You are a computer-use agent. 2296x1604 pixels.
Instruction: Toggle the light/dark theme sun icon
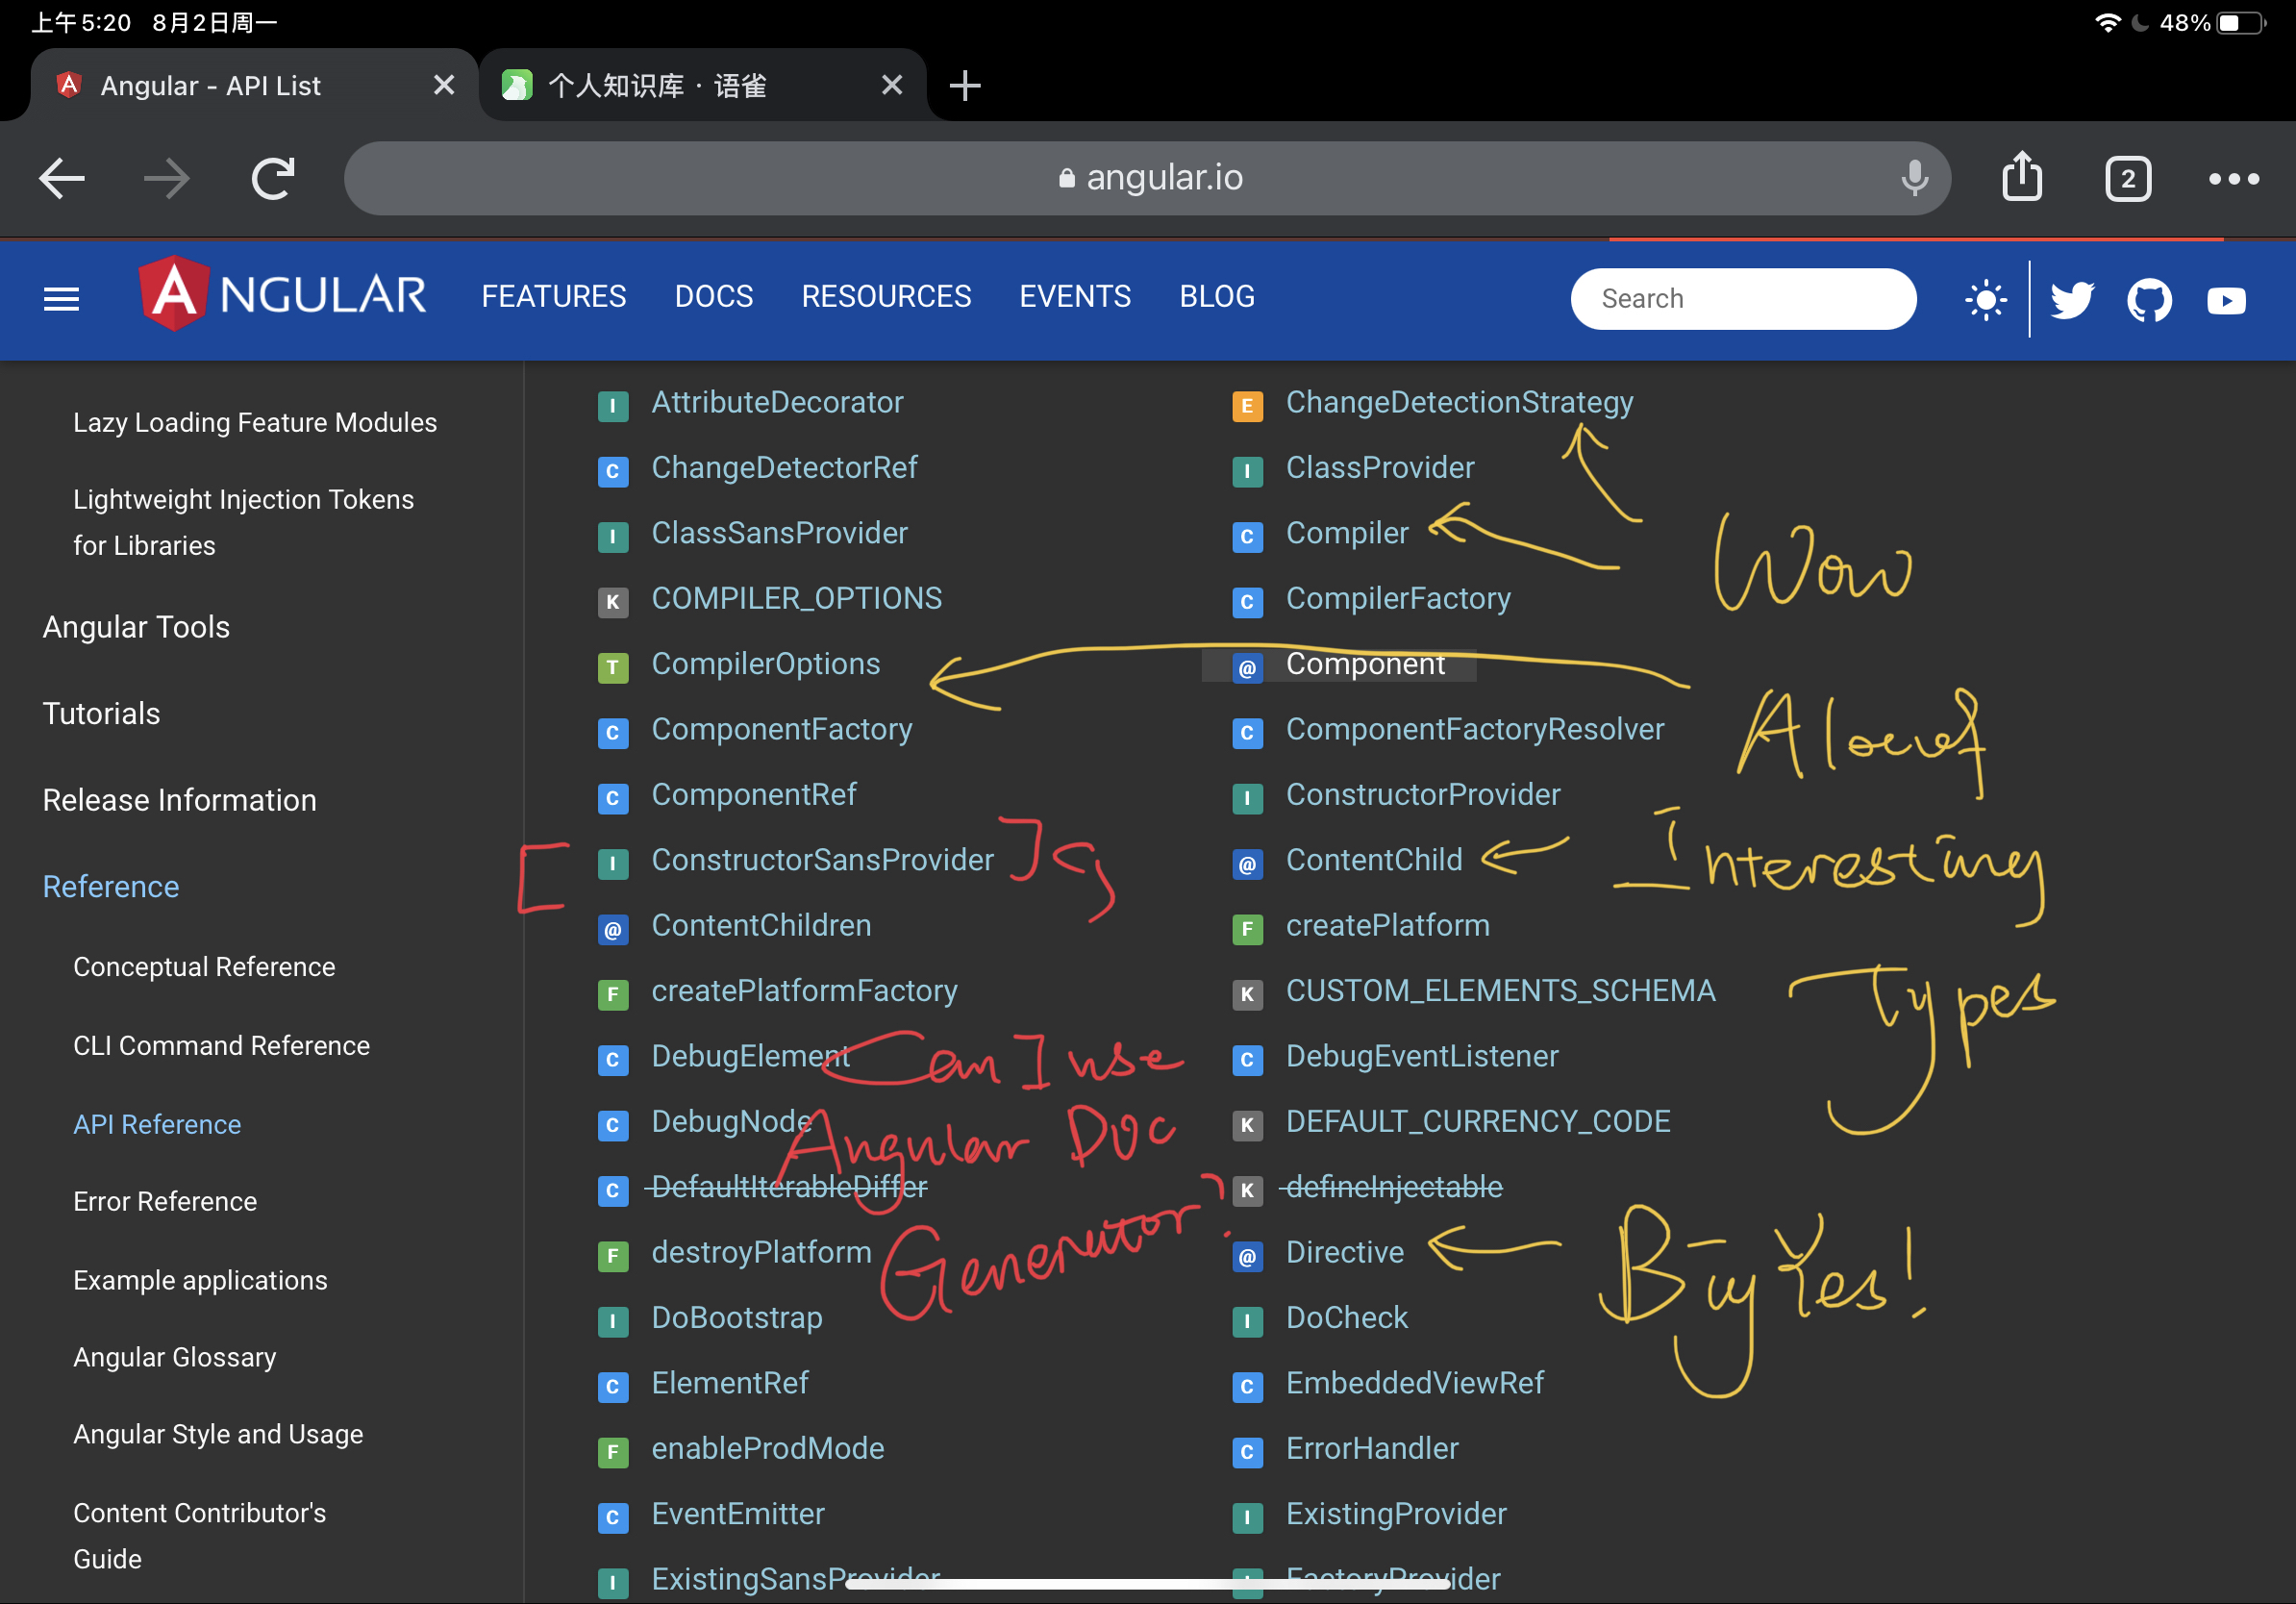[x=1985, y=299]
